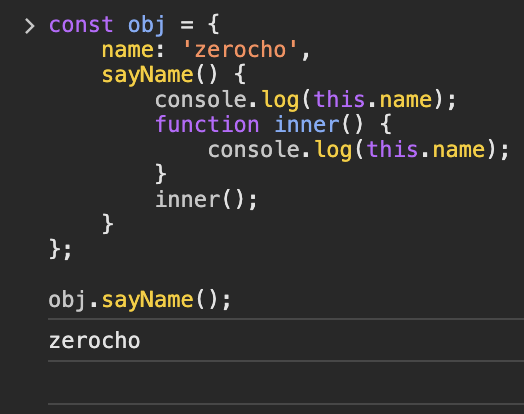Click the 'zerocho' string literal in code

pyautogui.click(x=240, y=50)
